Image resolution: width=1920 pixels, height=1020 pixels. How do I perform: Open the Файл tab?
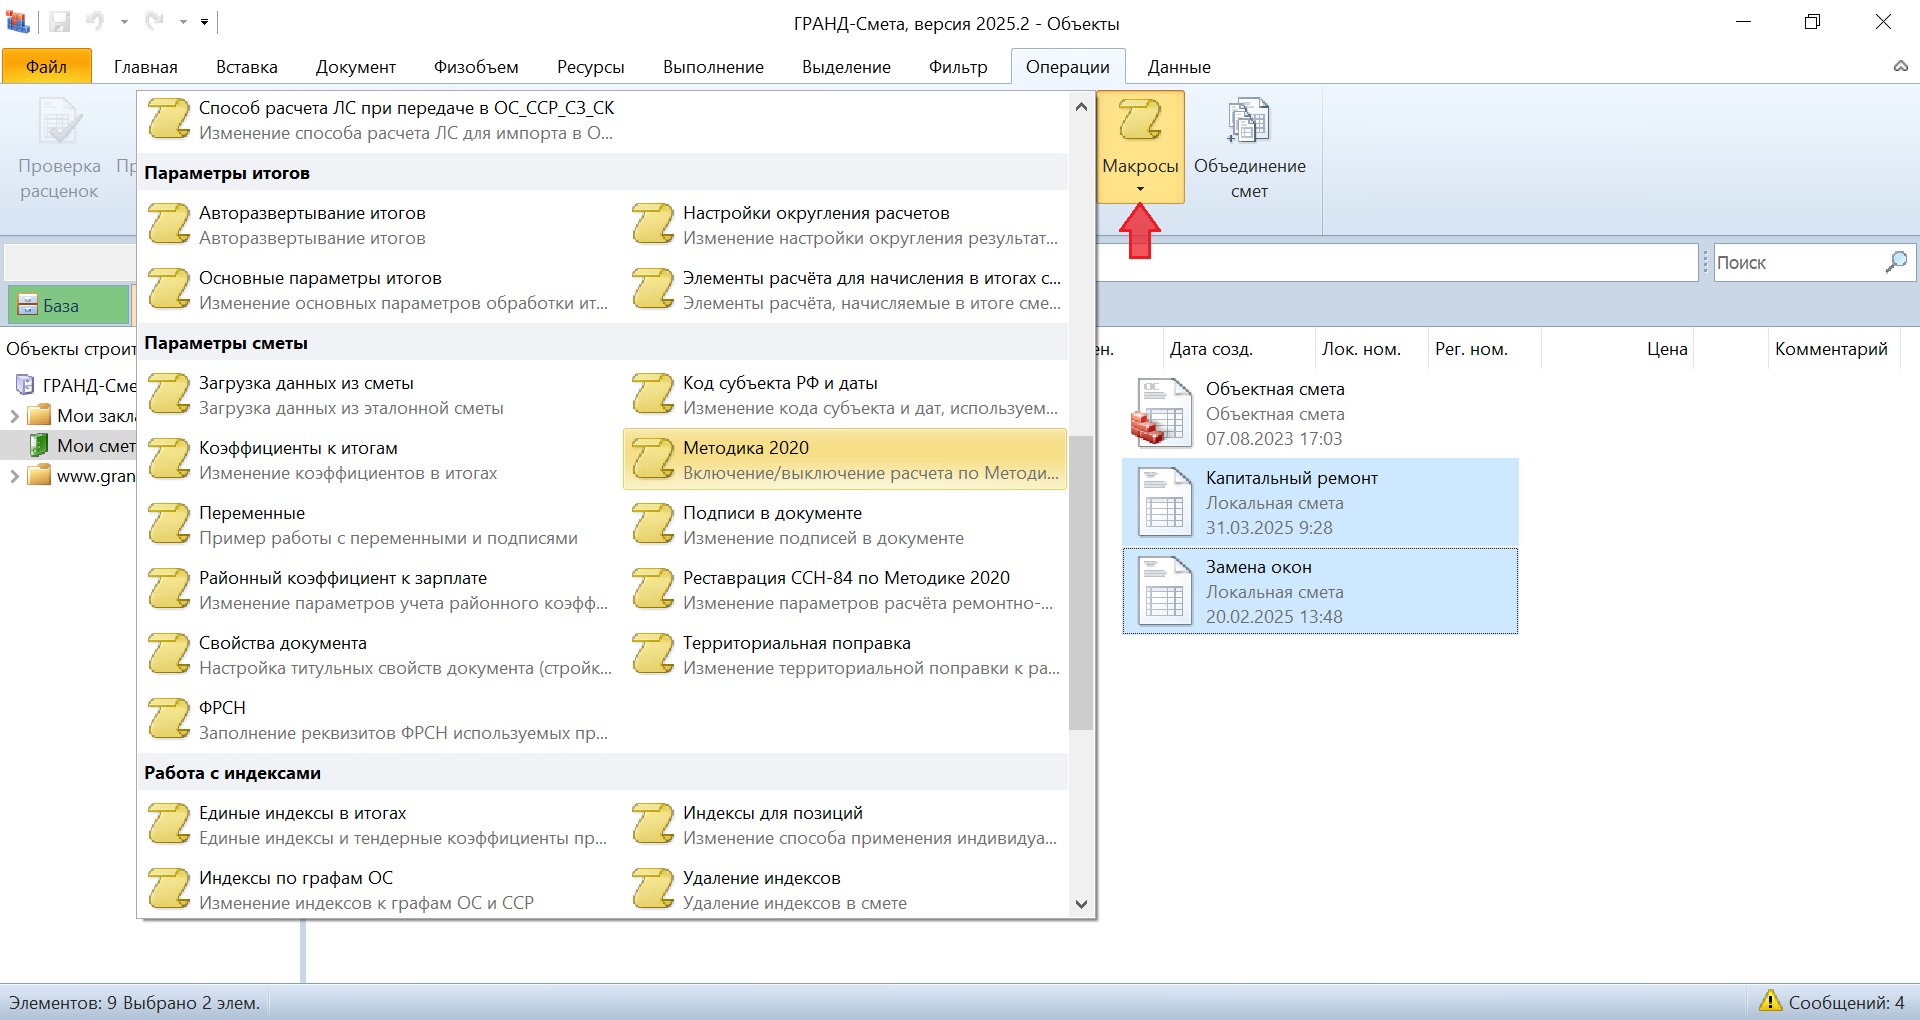pos(46,67)
